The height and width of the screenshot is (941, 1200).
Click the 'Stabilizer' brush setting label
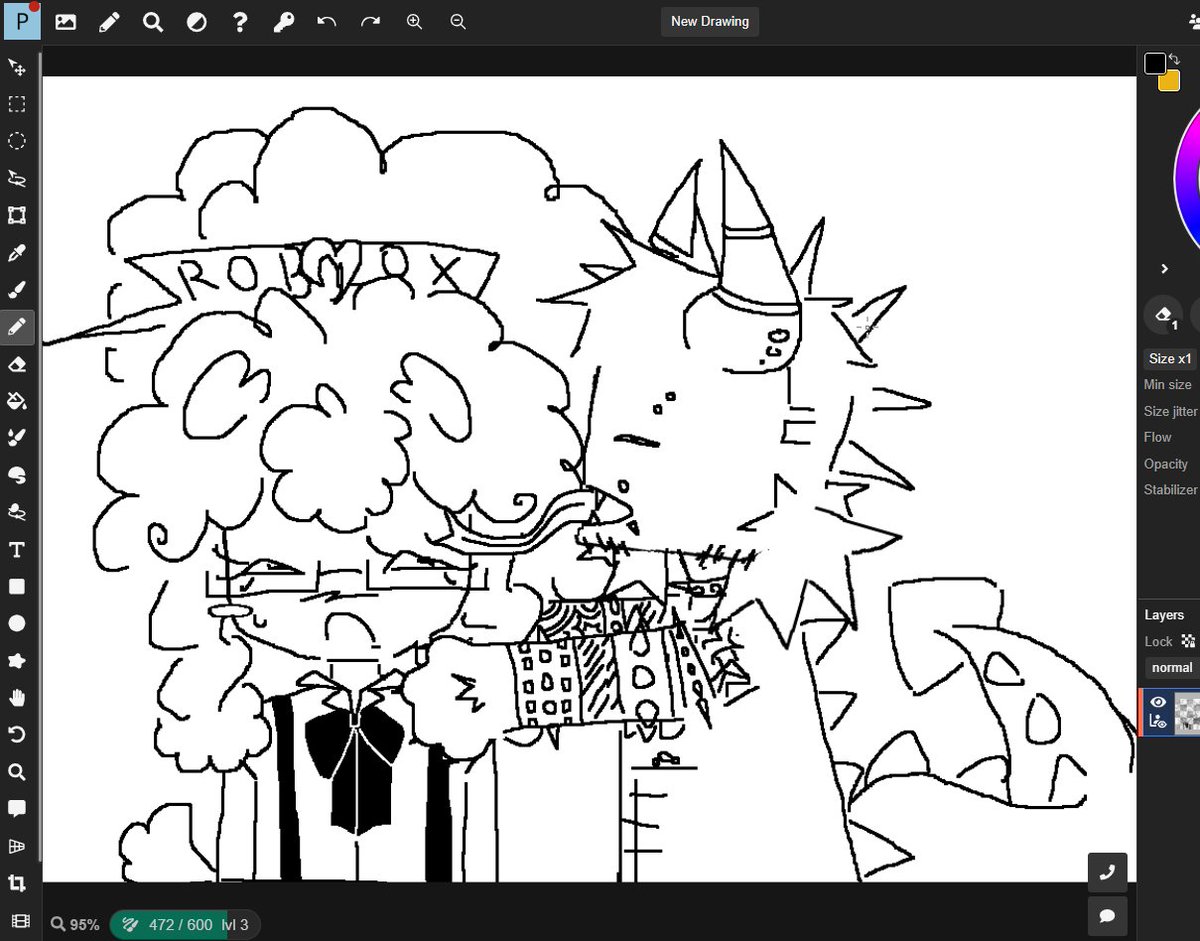[1171, 490]
